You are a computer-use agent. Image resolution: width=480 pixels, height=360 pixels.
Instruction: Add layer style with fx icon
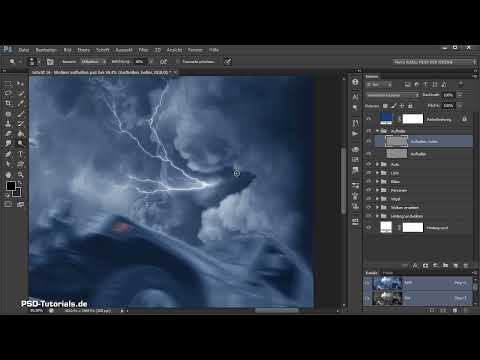coord(415,266)
